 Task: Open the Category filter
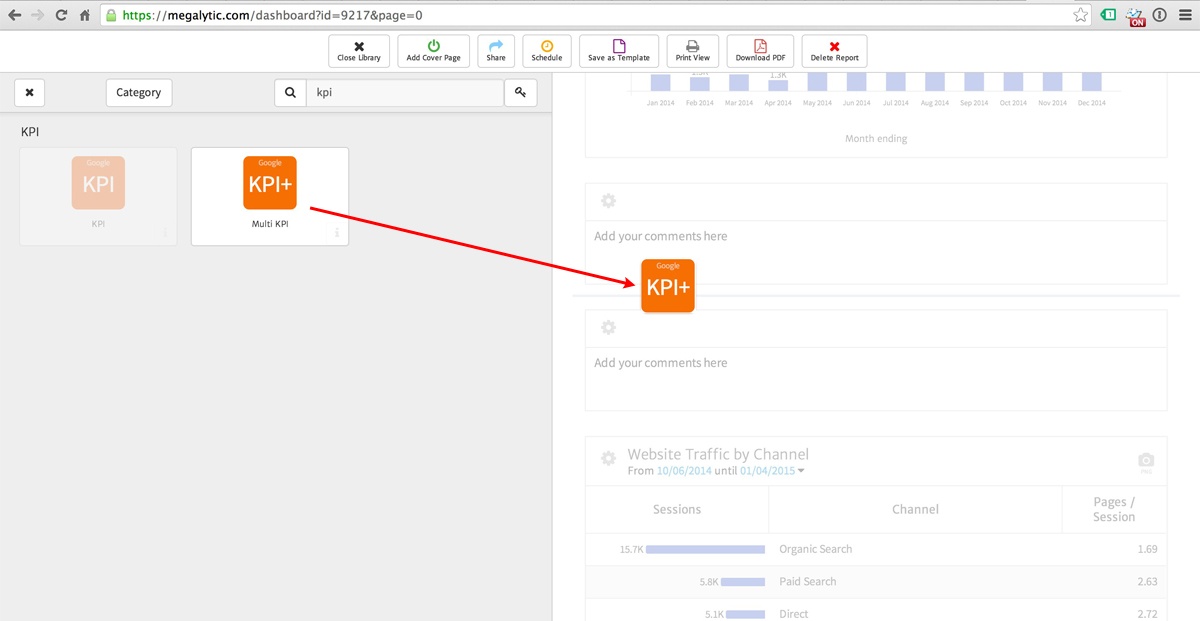click(x=138, y=93)
